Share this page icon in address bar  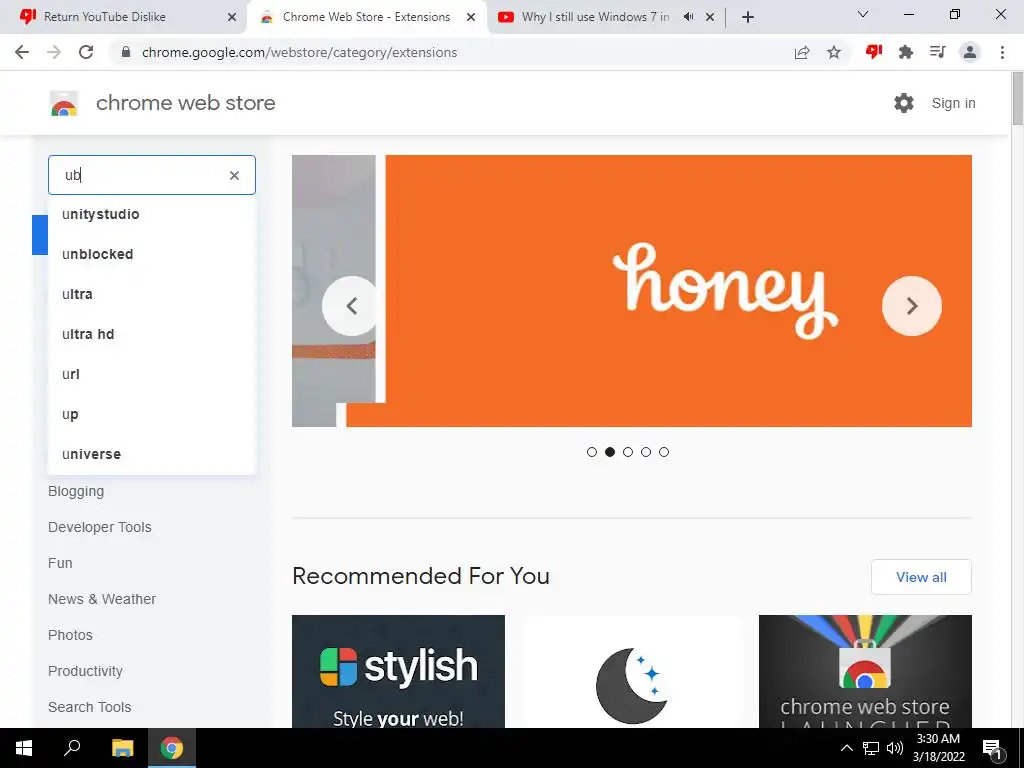tap(802, 52)
